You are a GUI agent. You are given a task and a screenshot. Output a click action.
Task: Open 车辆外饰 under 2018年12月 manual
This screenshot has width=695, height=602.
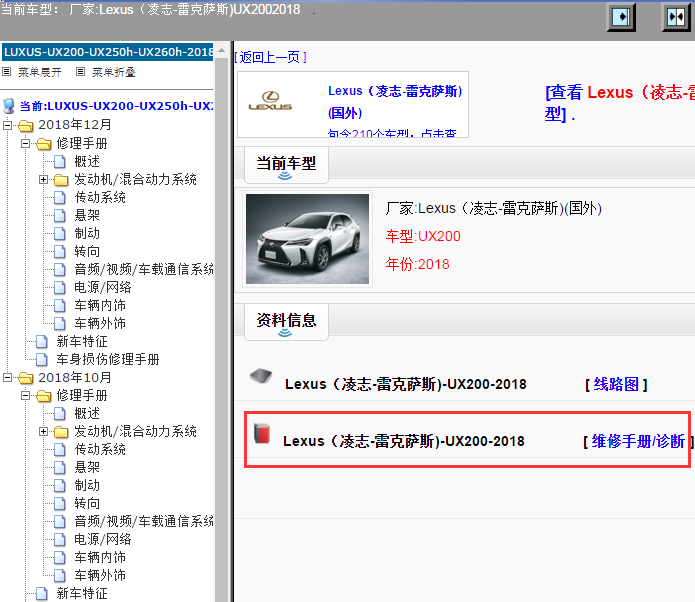[x=100, y=323]
